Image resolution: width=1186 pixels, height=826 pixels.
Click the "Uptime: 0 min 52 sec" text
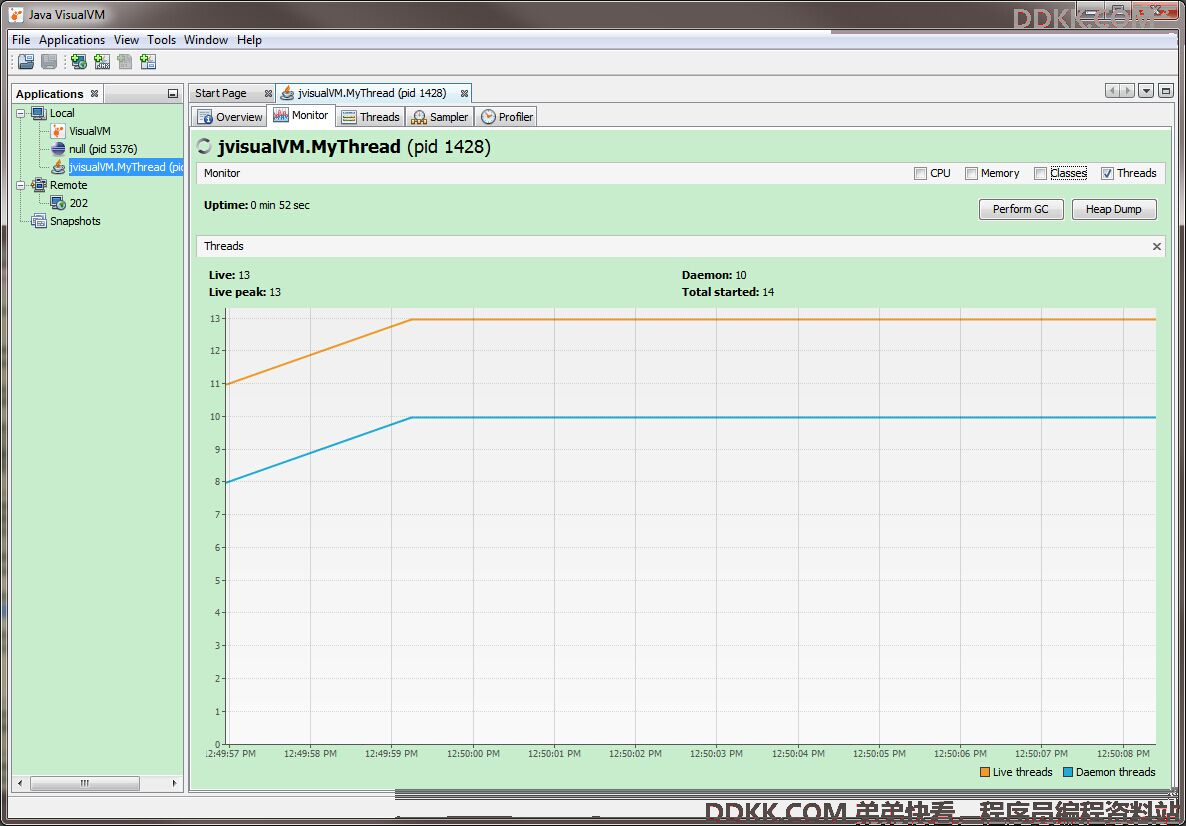(x=257, y=206)
